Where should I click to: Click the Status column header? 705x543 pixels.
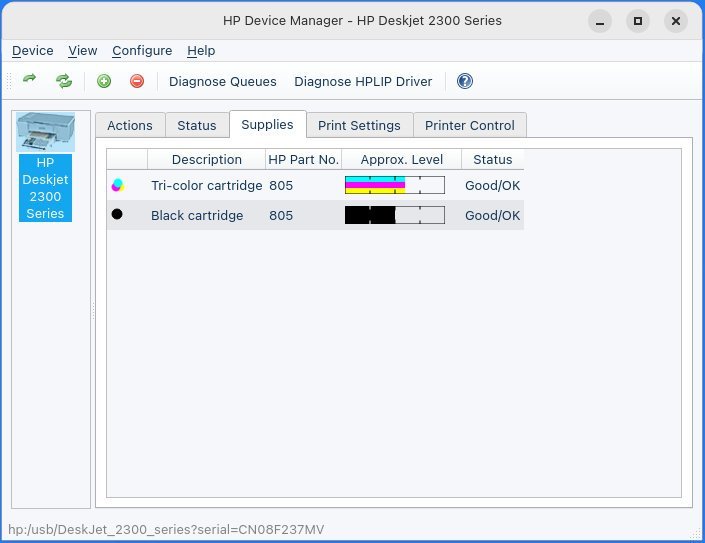coord(493,160)
